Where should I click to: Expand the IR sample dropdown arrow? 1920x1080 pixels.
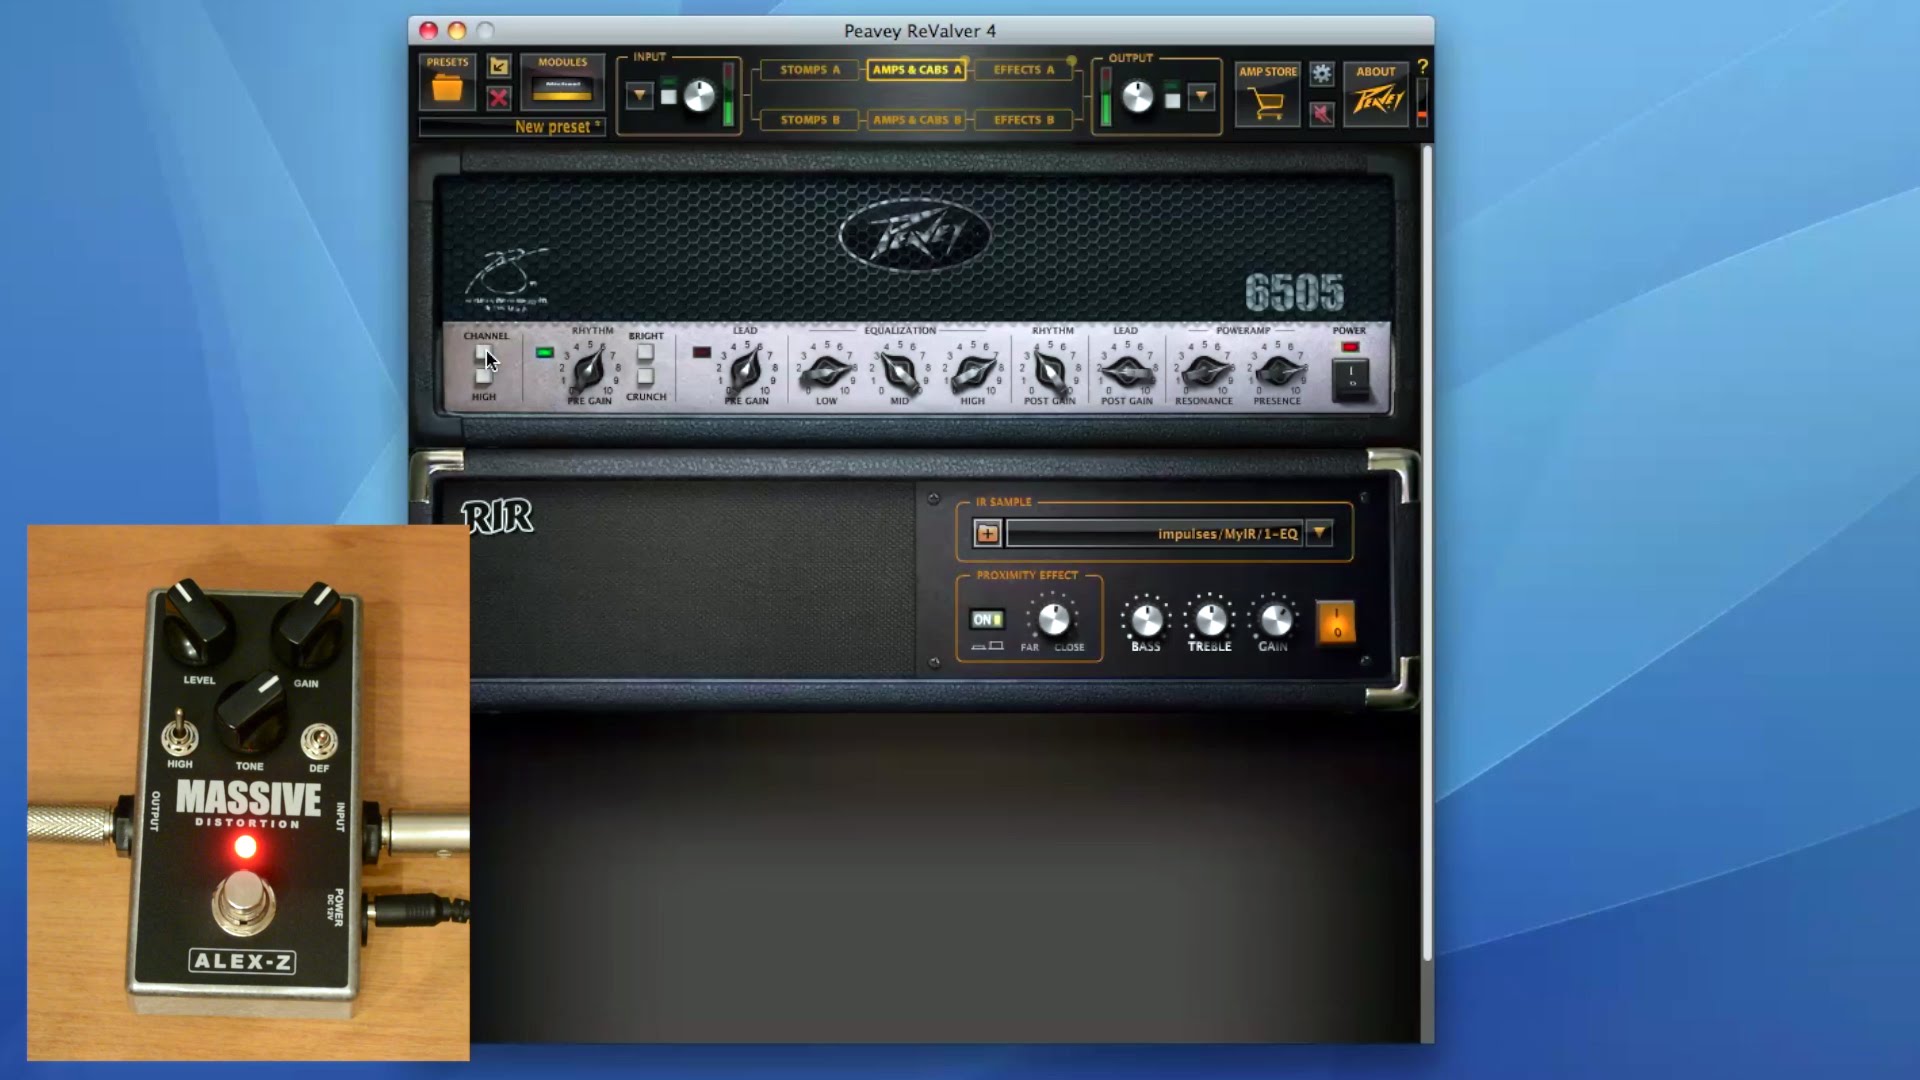point(1319,533)
